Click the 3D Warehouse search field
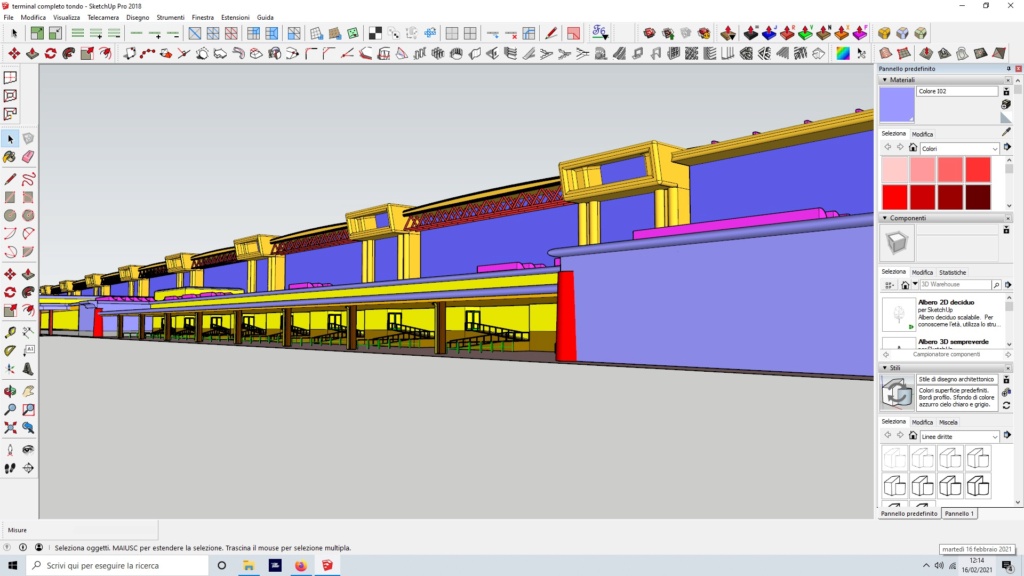The height and width of the screenshot is (576, 1024). point(955,285)
